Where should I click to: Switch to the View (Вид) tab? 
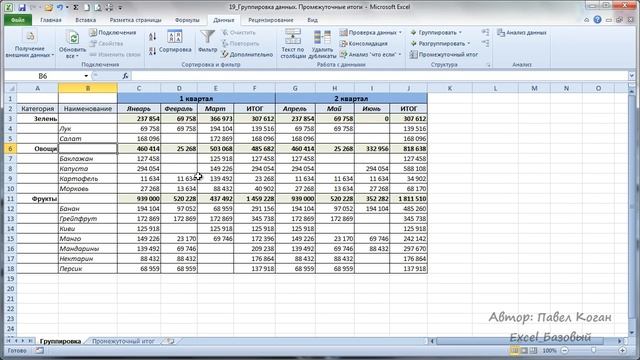[312, 20]
